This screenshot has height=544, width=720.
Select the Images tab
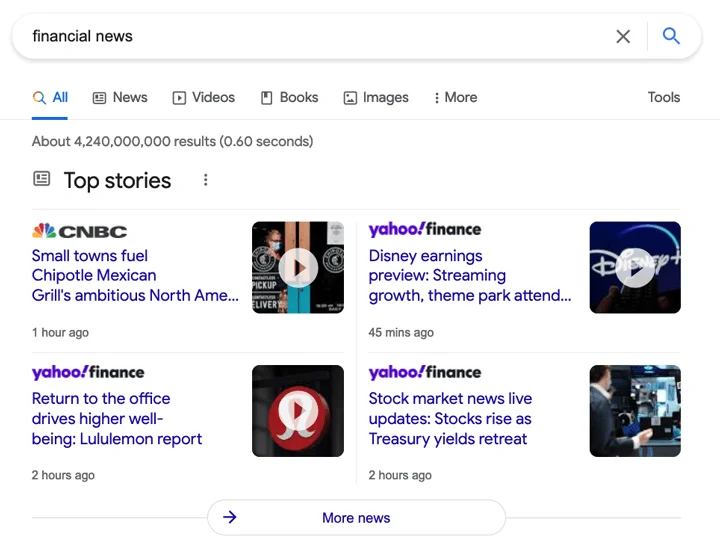376,97
